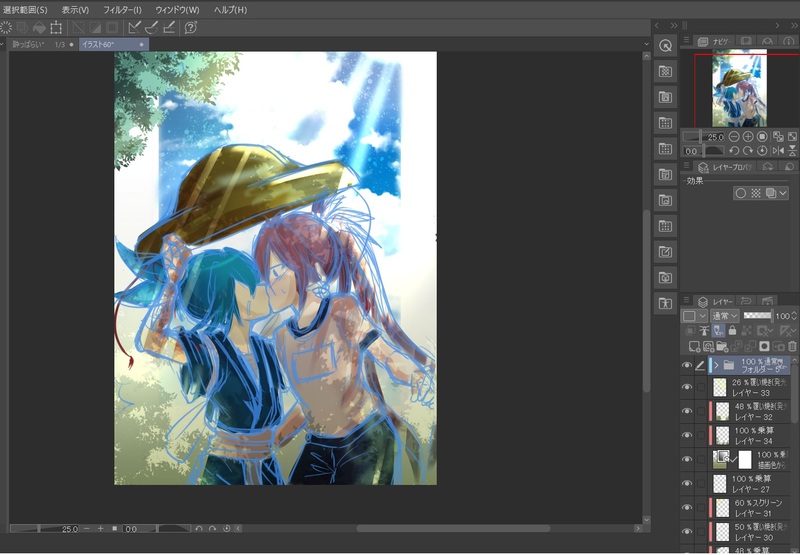
Task: Click the navigator zoom in icon
Action: [748, 137]
